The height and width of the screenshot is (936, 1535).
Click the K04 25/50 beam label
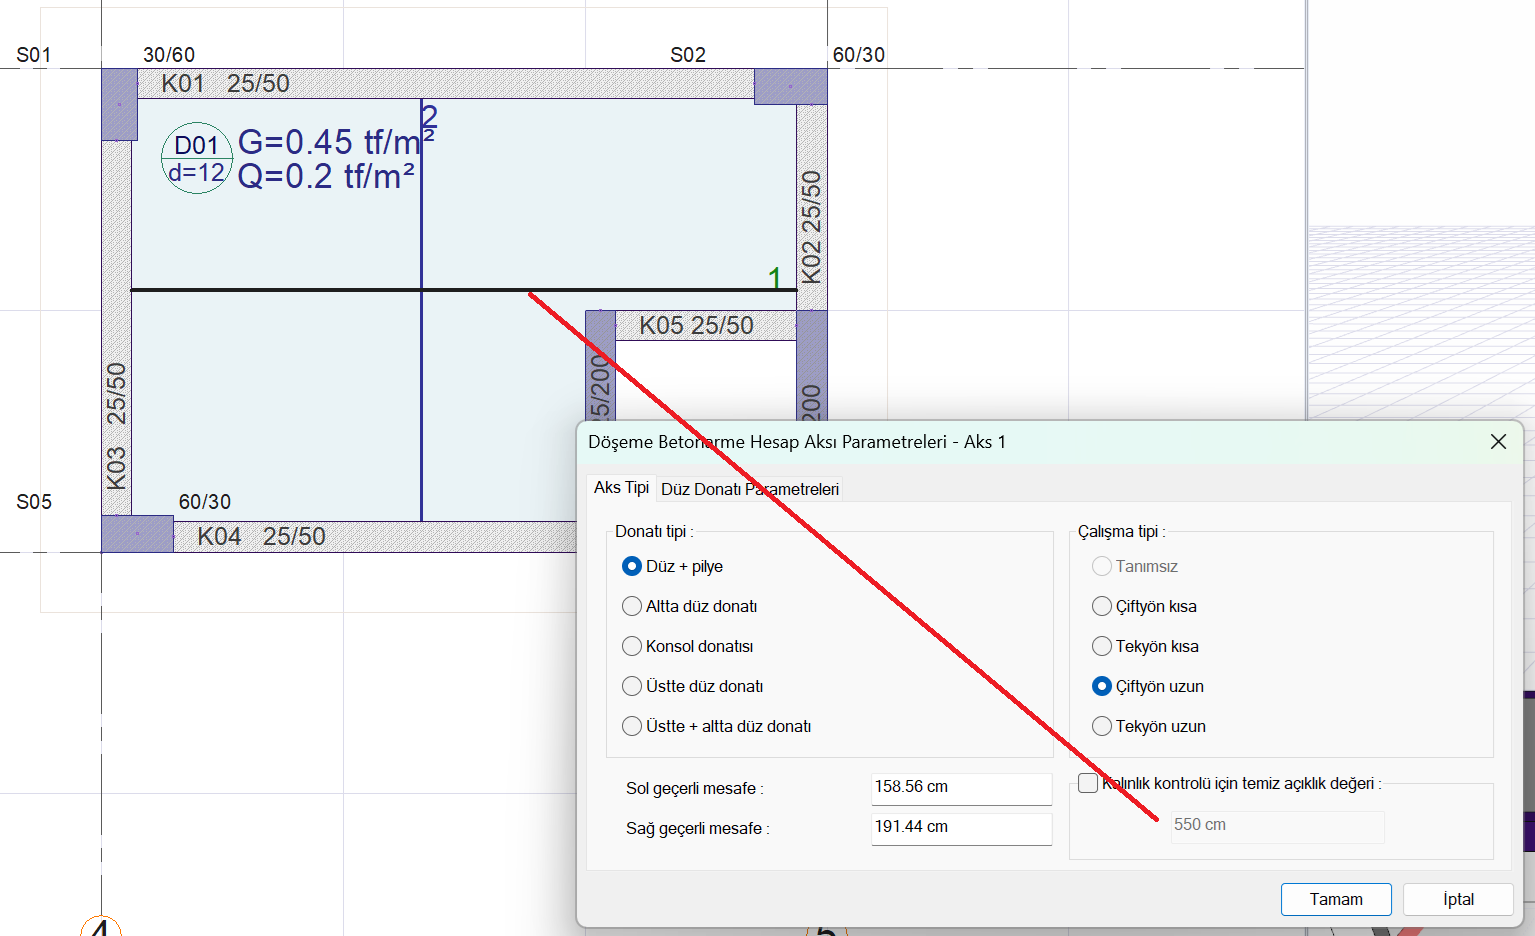(261, 536)
